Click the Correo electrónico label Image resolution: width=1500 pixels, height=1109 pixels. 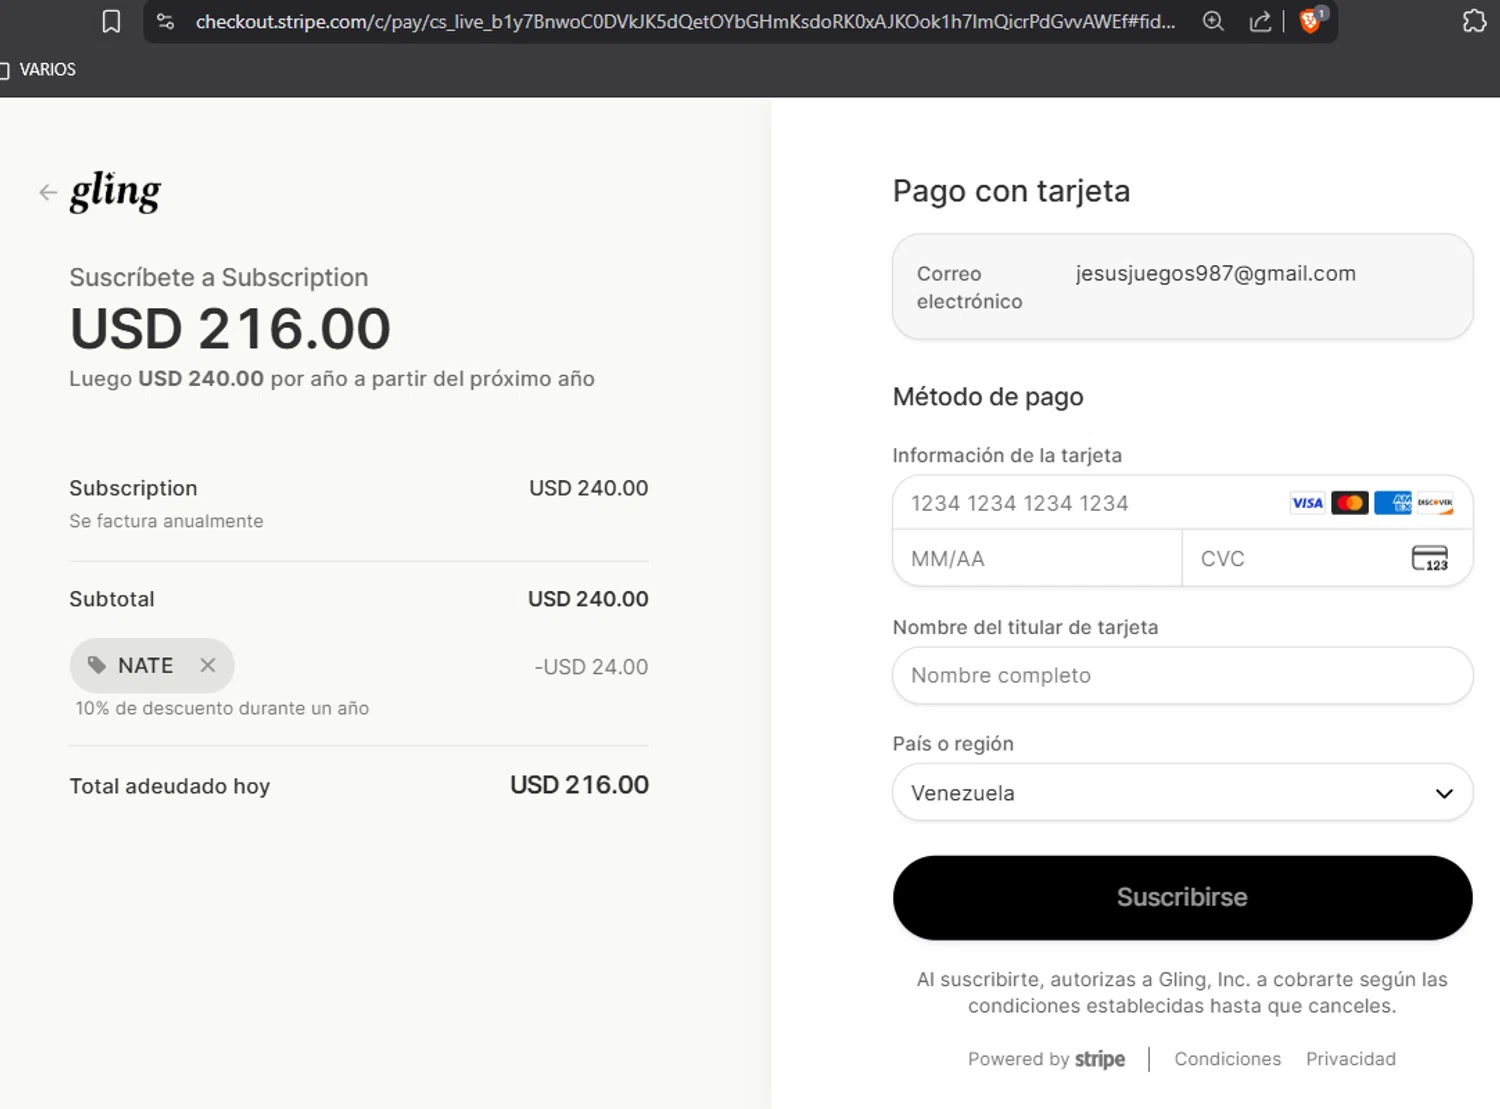969,287
